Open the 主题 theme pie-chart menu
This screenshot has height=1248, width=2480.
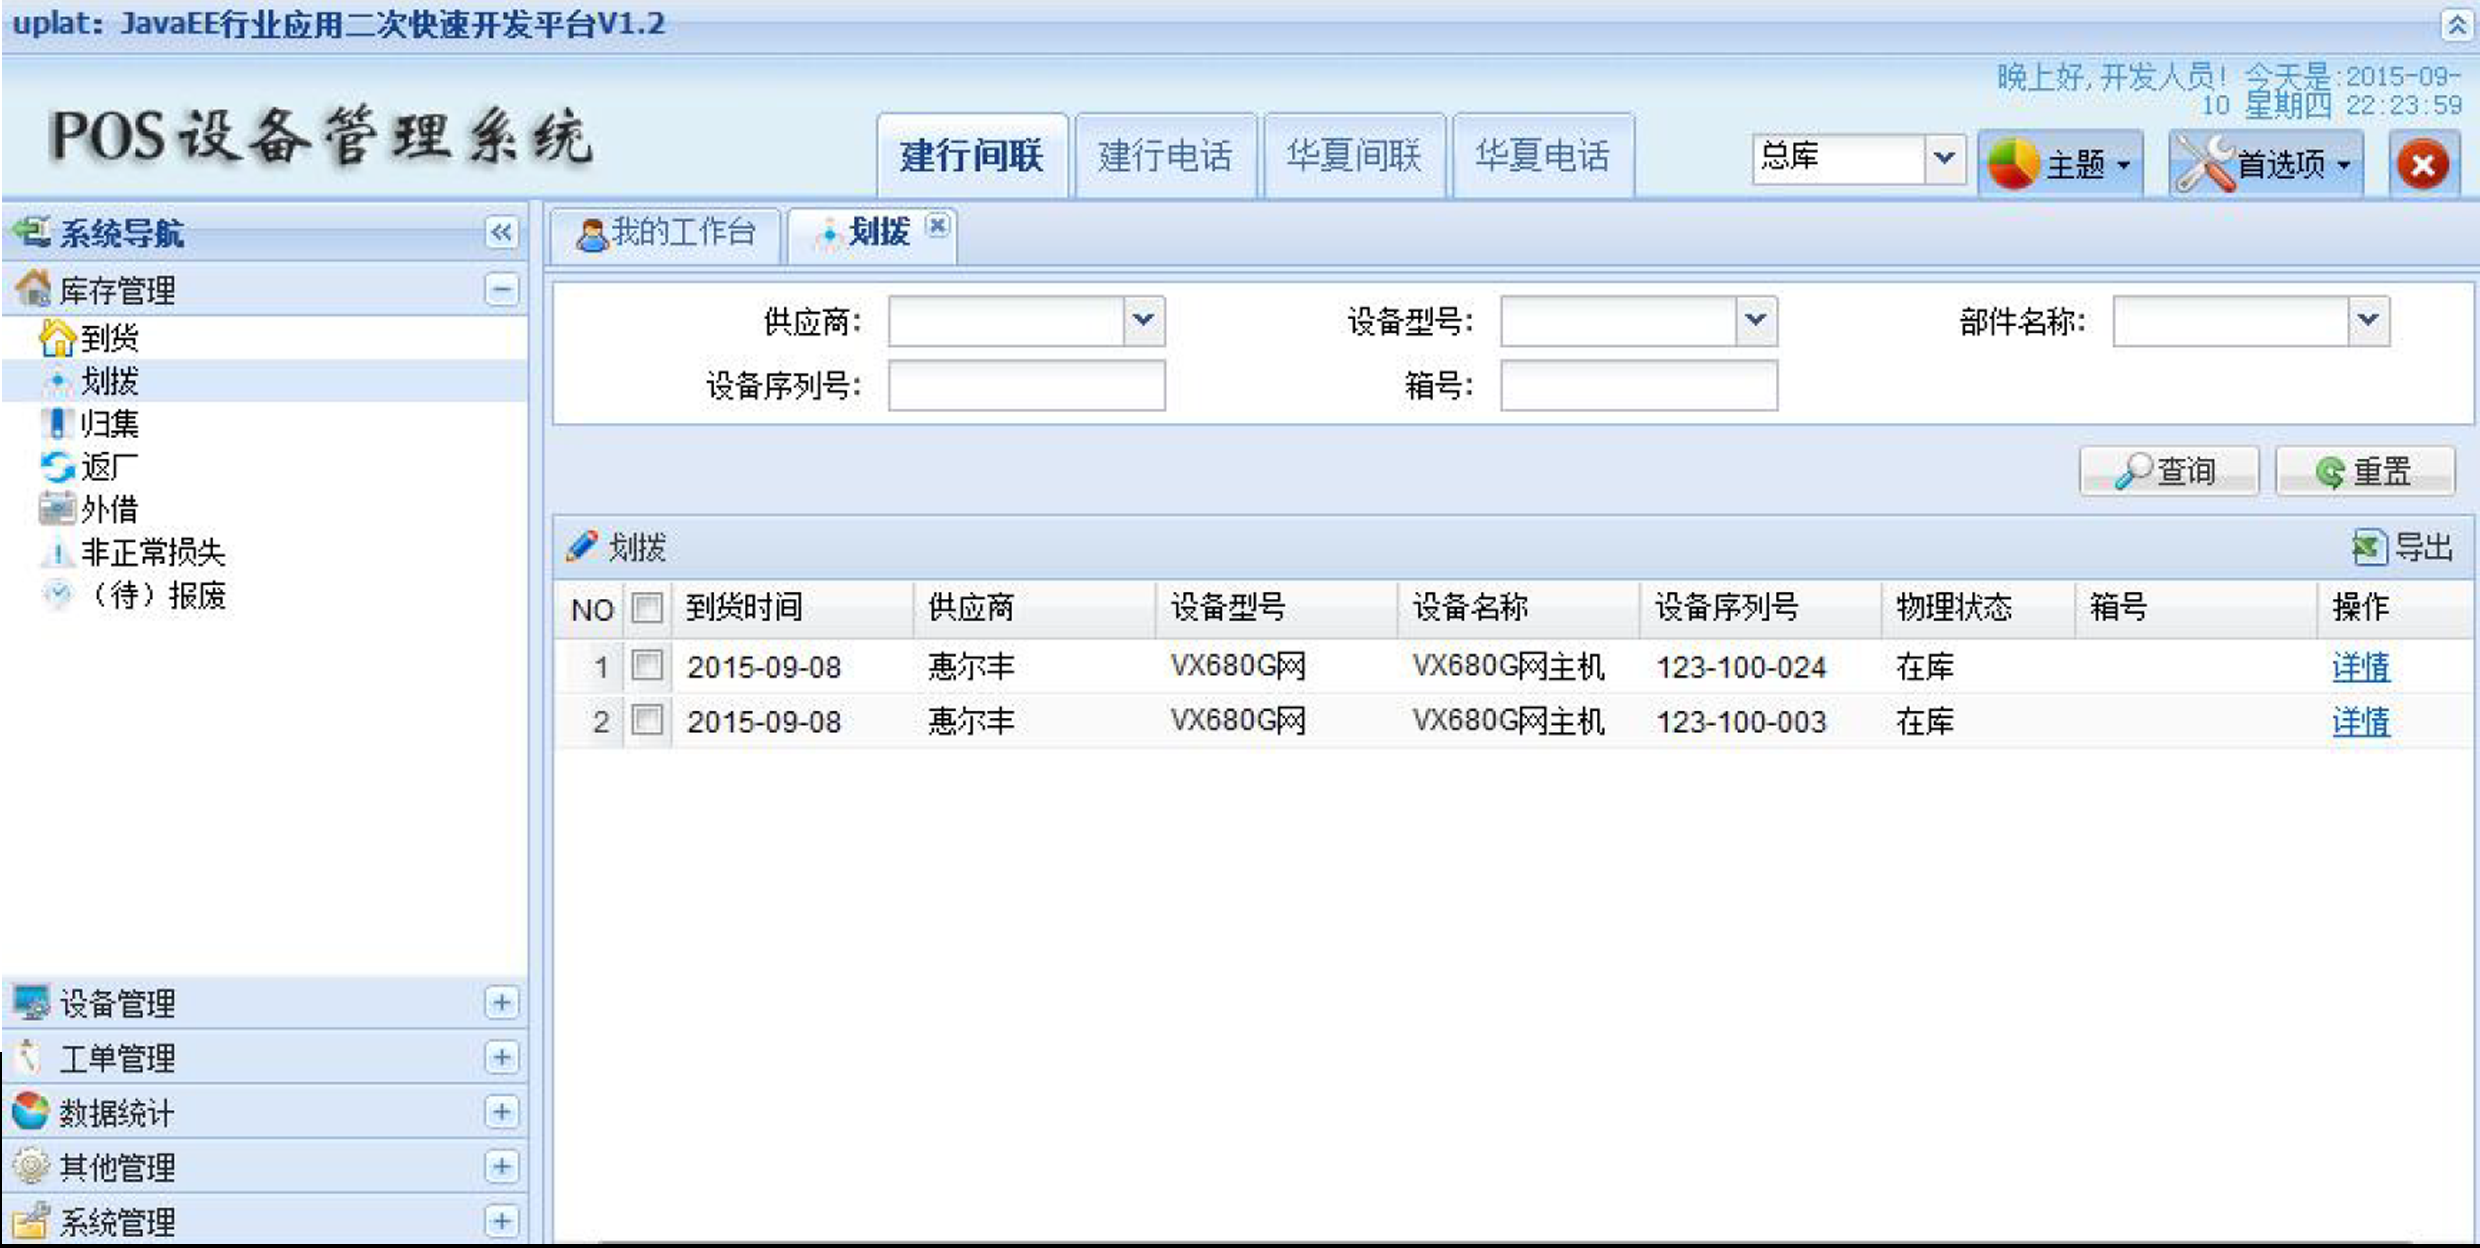click(2060, 165)
